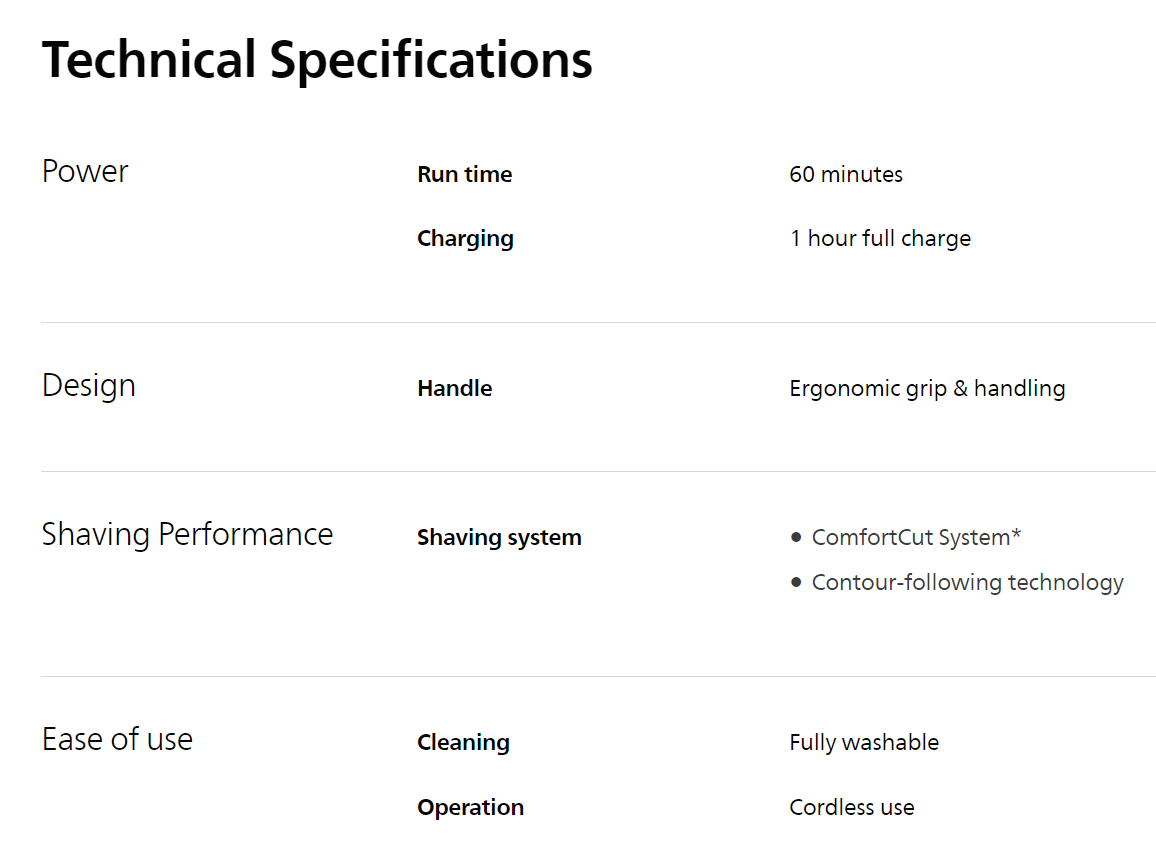Click the Cleaning label
The width and height of the screenshot is (1156, 845).
click(x=463, y=742)
